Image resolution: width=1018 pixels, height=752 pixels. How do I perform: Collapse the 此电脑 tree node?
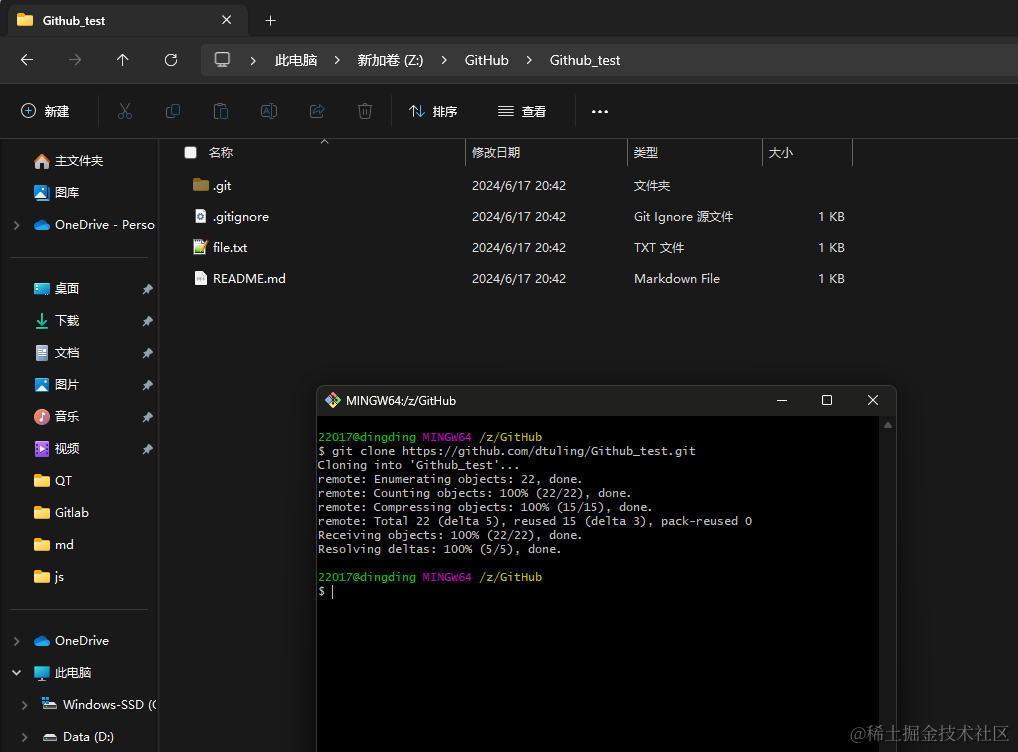(x=17, y=673)
